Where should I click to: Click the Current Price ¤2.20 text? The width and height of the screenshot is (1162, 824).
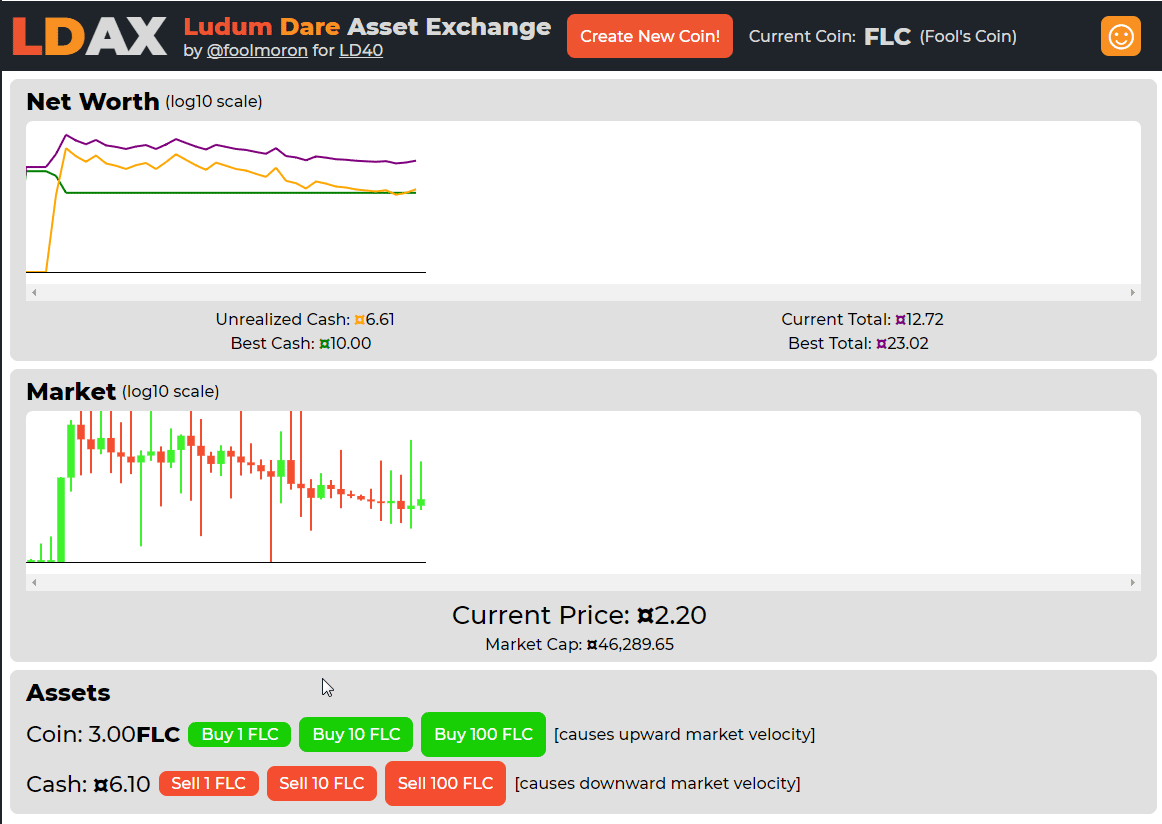tap(579, 615)
